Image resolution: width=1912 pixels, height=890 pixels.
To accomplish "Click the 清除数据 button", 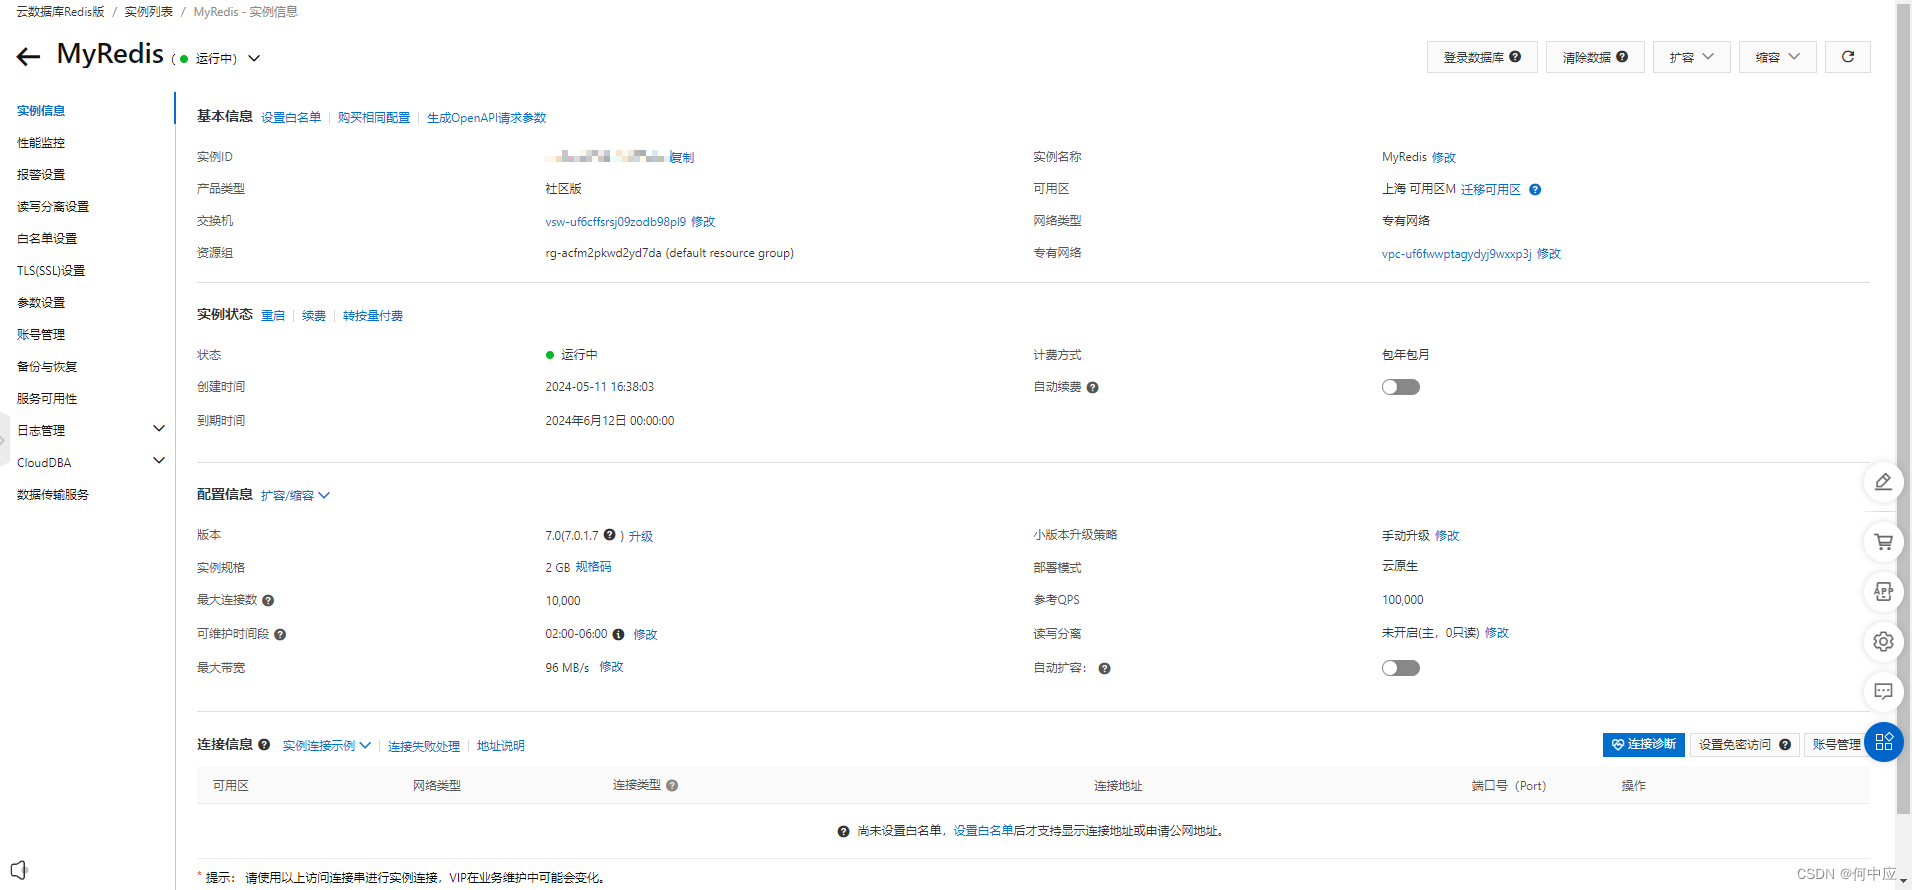I will [x=1595, y=57].
